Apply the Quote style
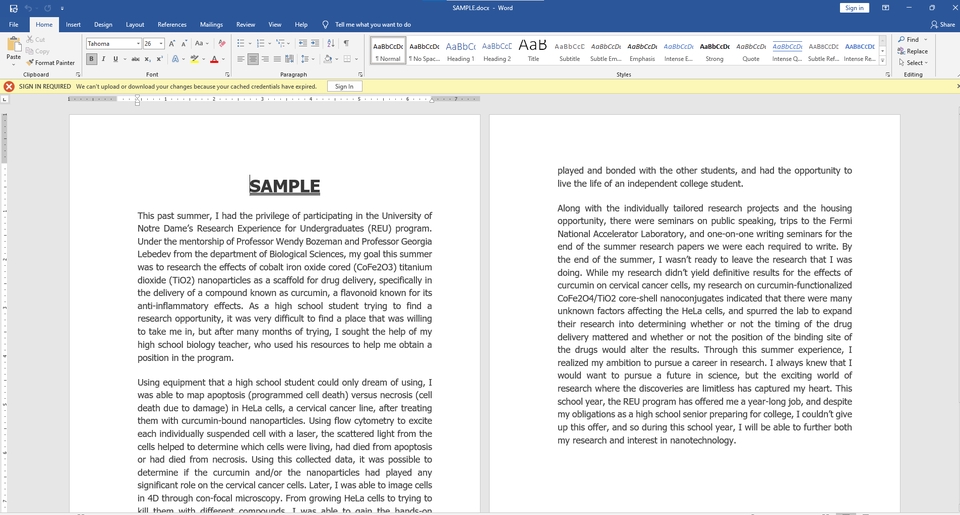The width and height of the screenshot is (960, 515). (751, 51)
